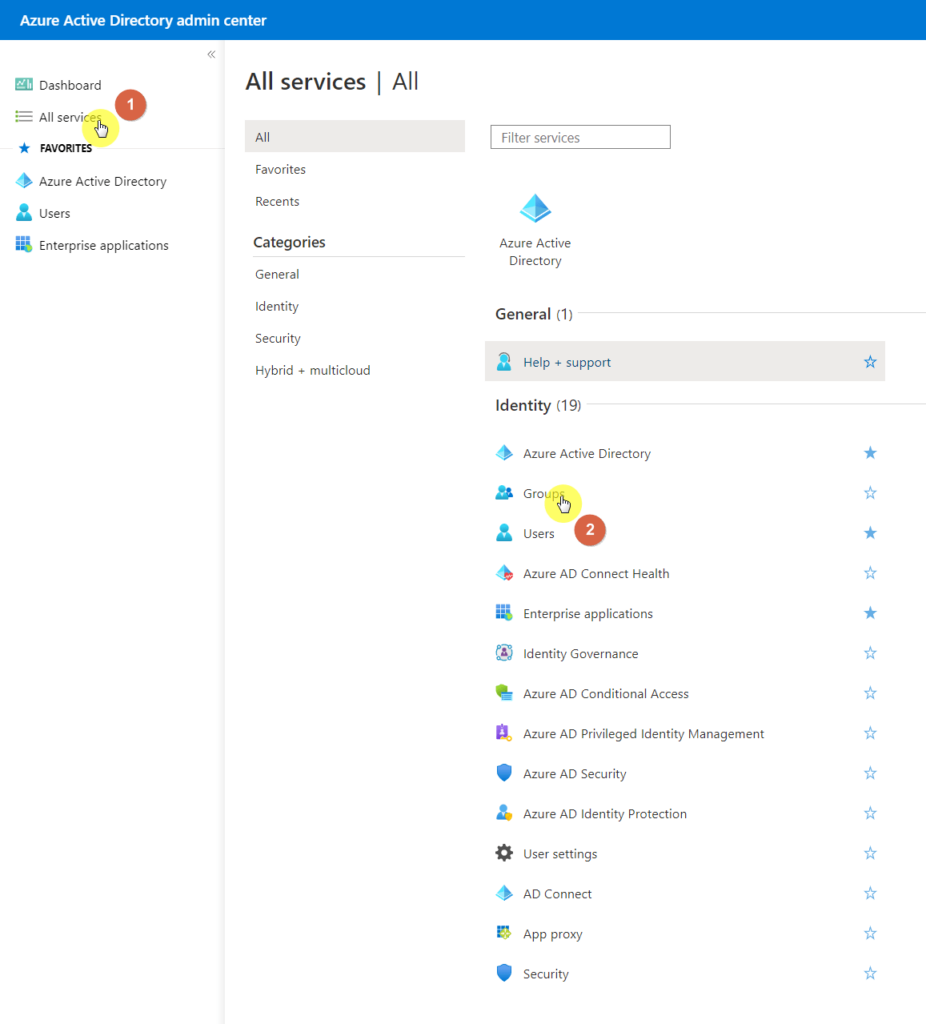
Task: Click the Security shield icon at list bottom
Action: point(504,973)
